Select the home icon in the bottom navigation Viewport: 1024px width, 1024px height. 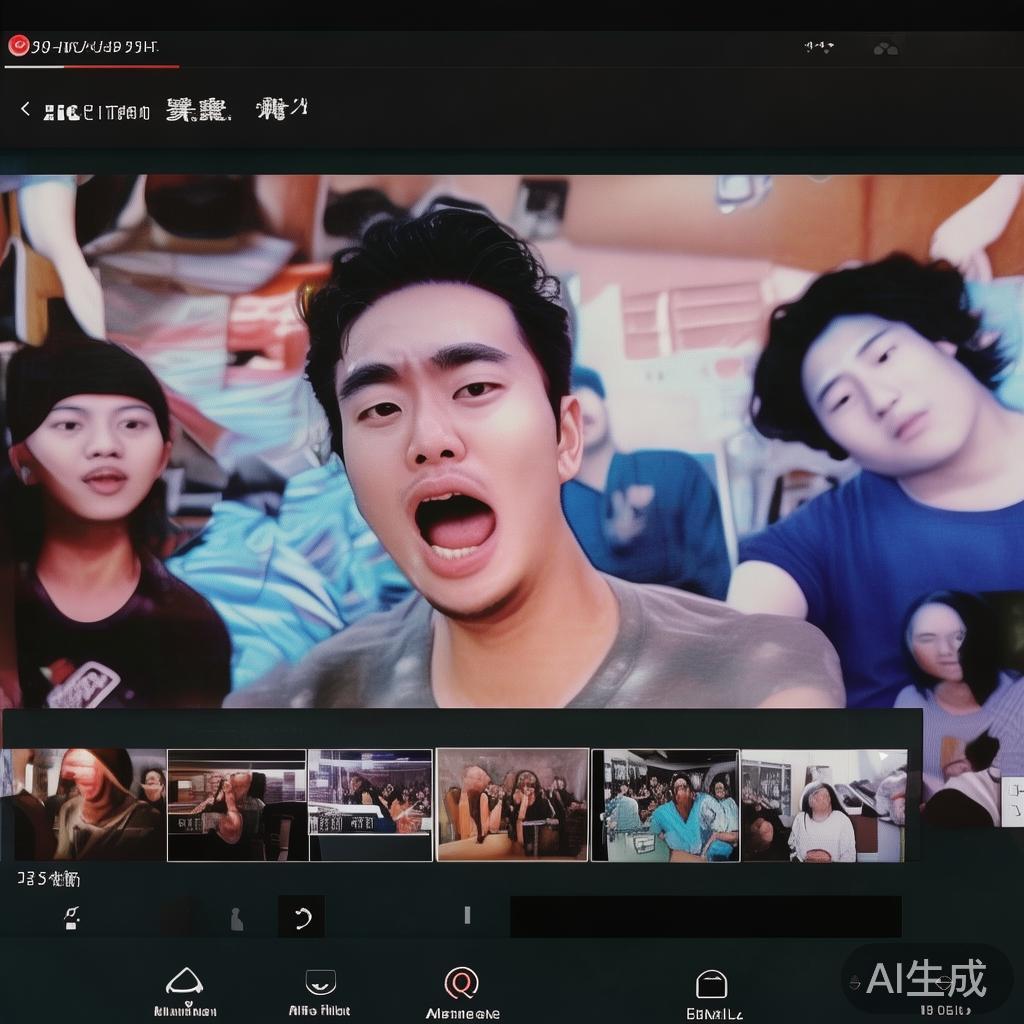pyautogui.click(x=184, y=980)
